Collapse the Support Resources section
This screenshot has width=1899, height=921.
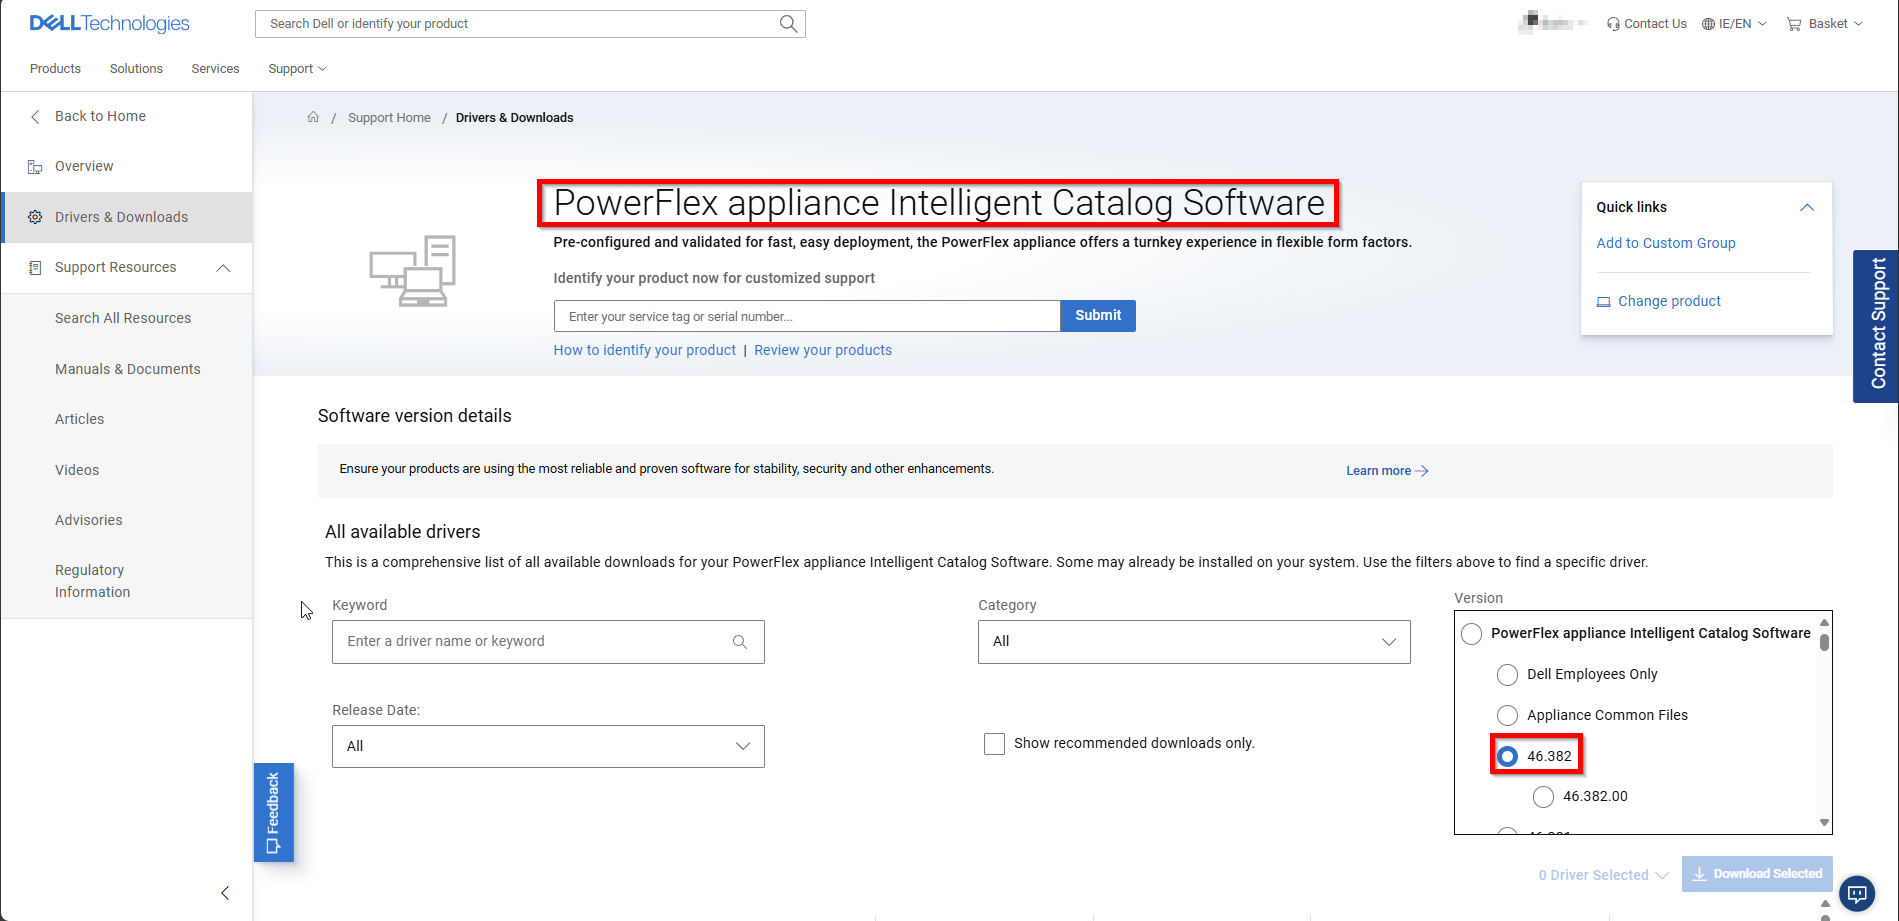223,267
